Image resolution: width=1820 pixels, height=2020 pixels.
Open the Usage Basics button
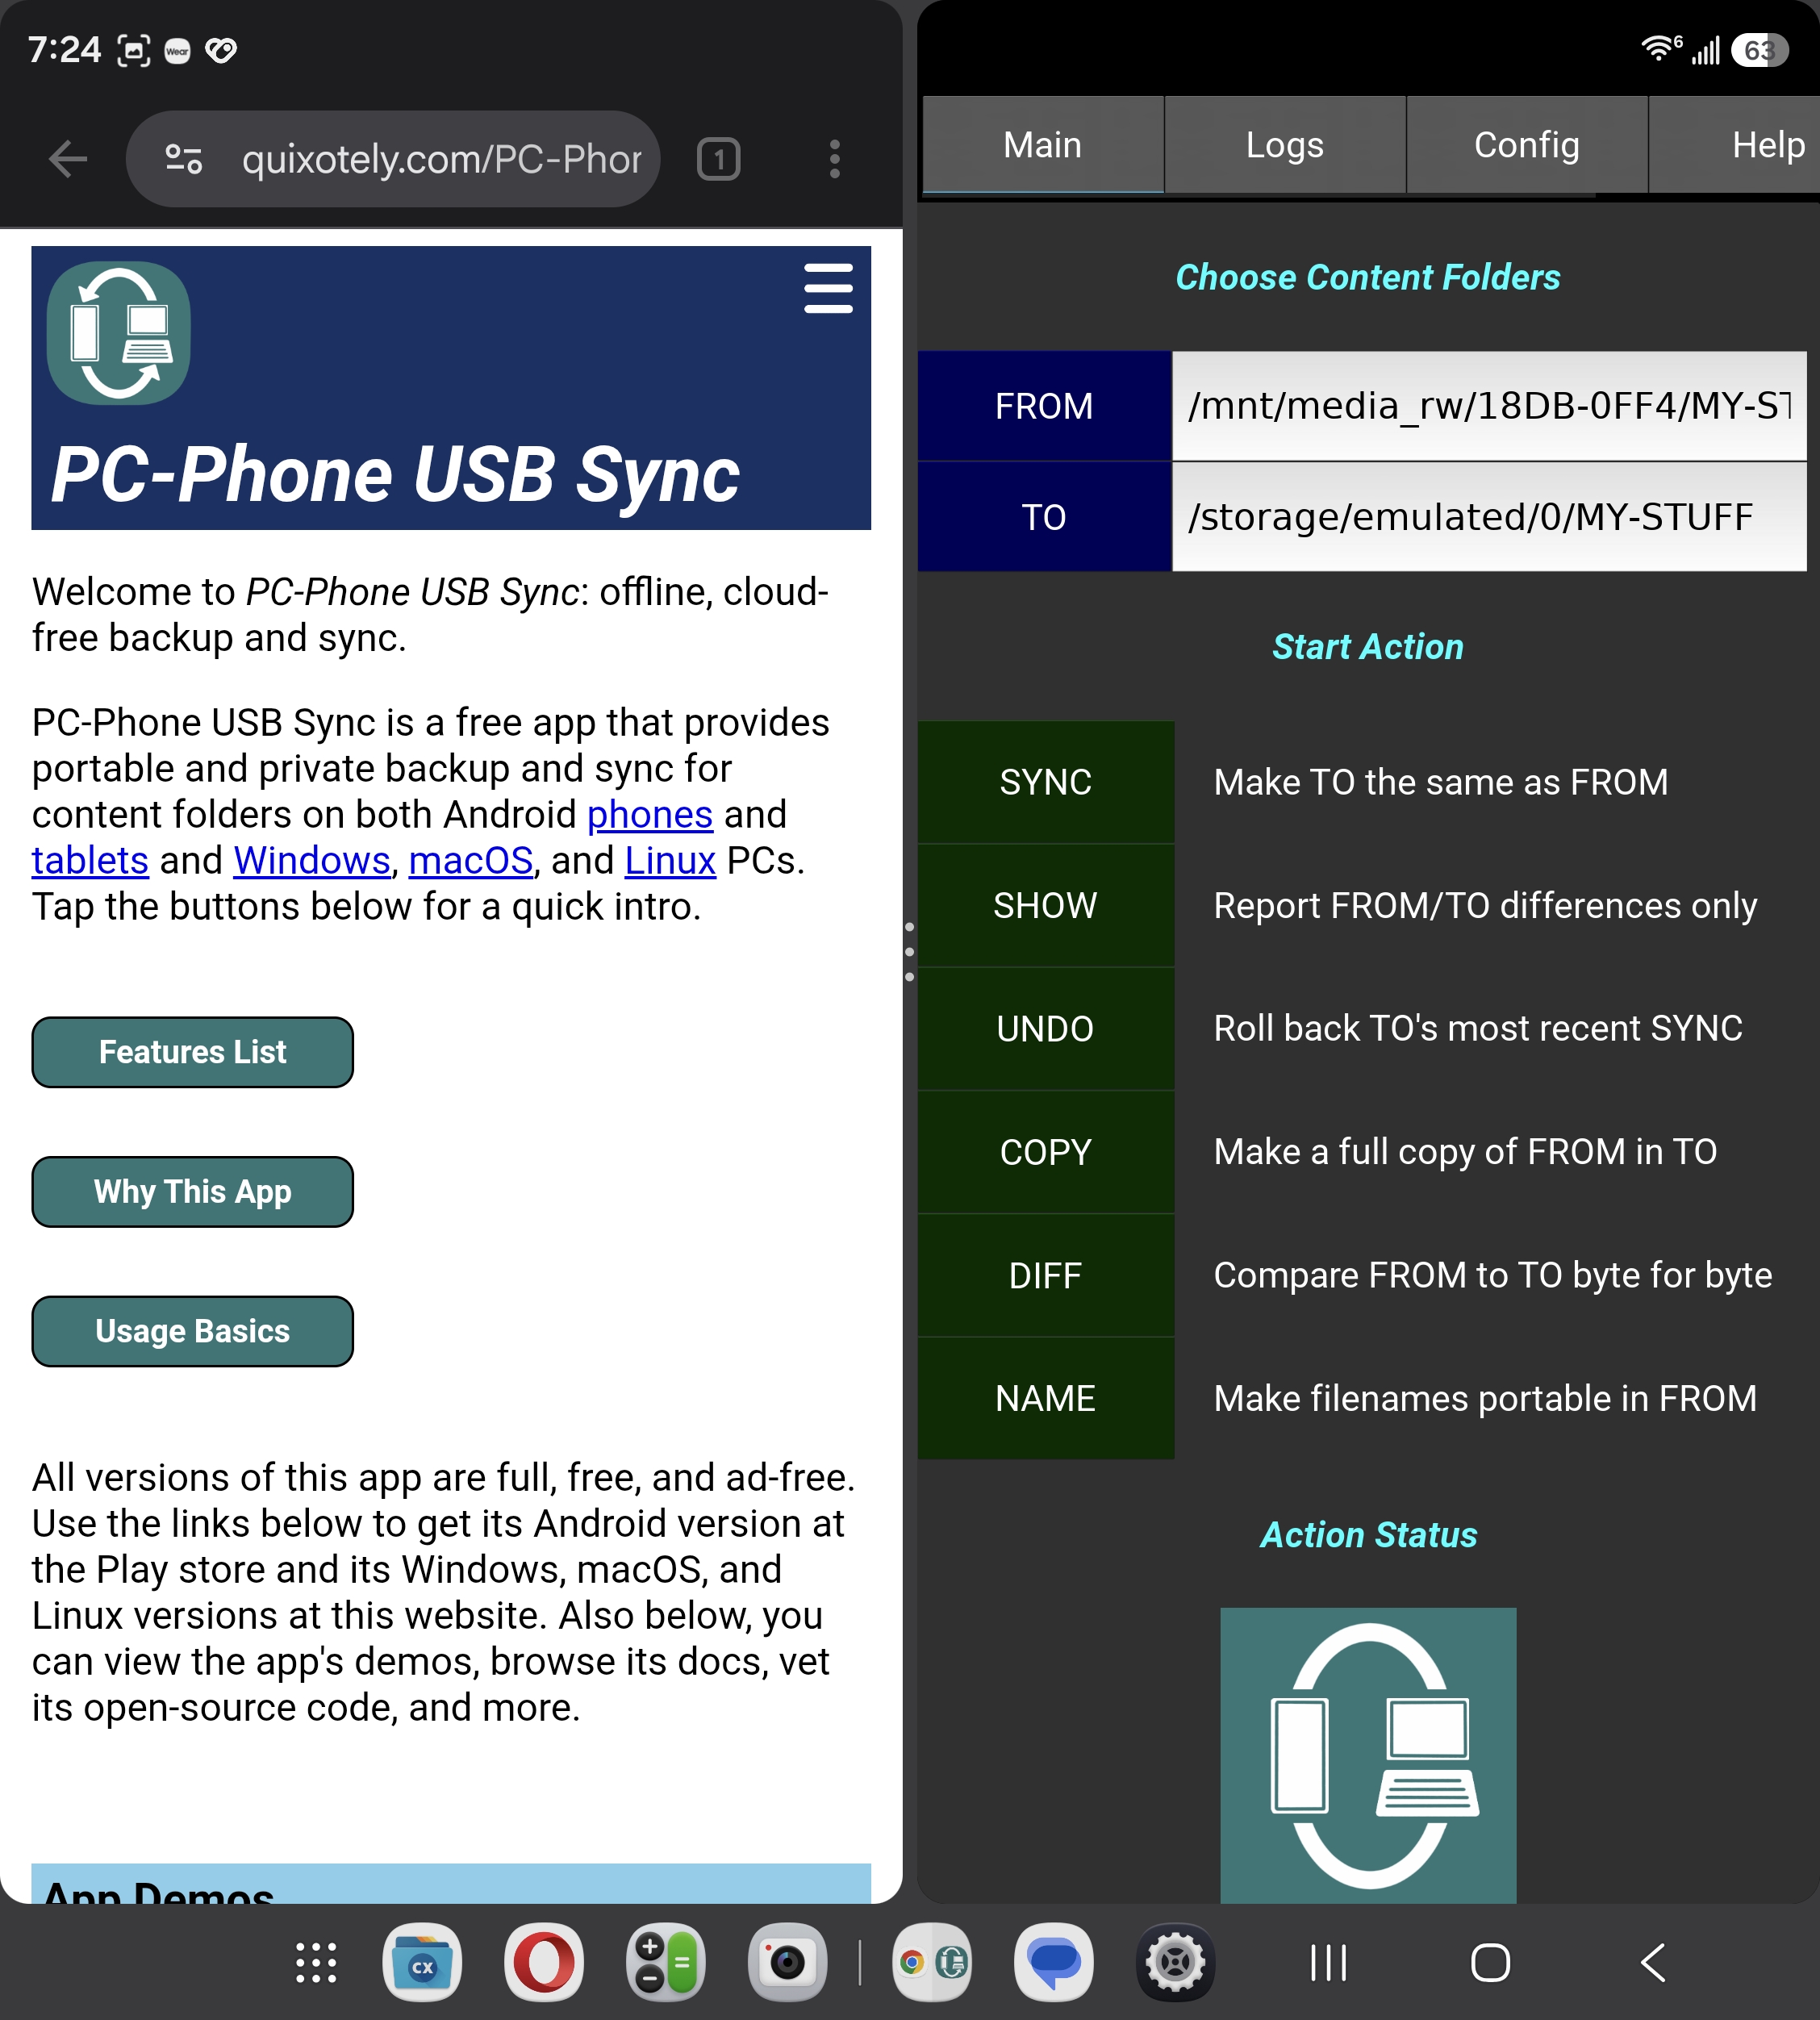193,1332
